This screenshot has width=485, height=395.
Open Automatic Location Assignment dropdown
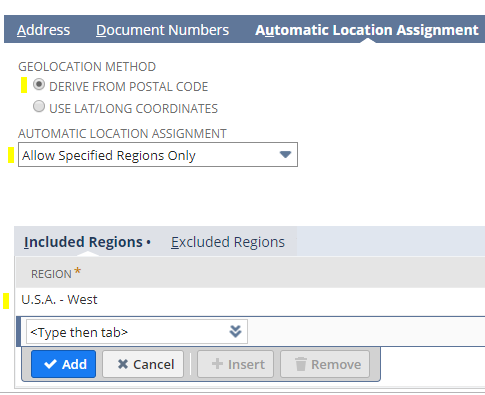(x=158, y=155)
